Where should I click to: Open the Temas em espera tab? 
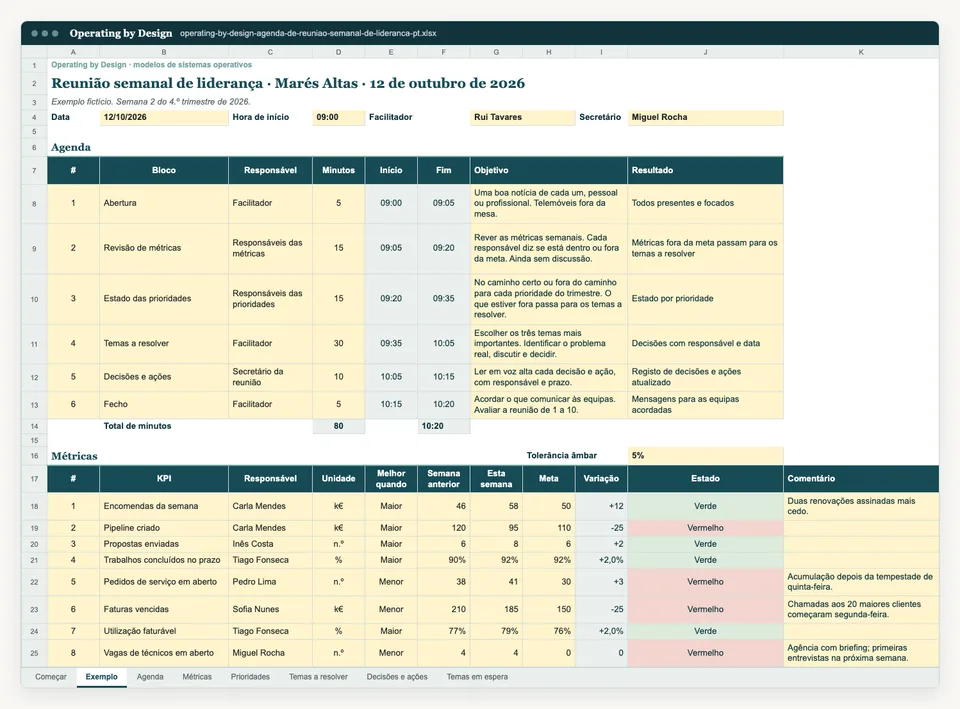(x=477, y=677)
